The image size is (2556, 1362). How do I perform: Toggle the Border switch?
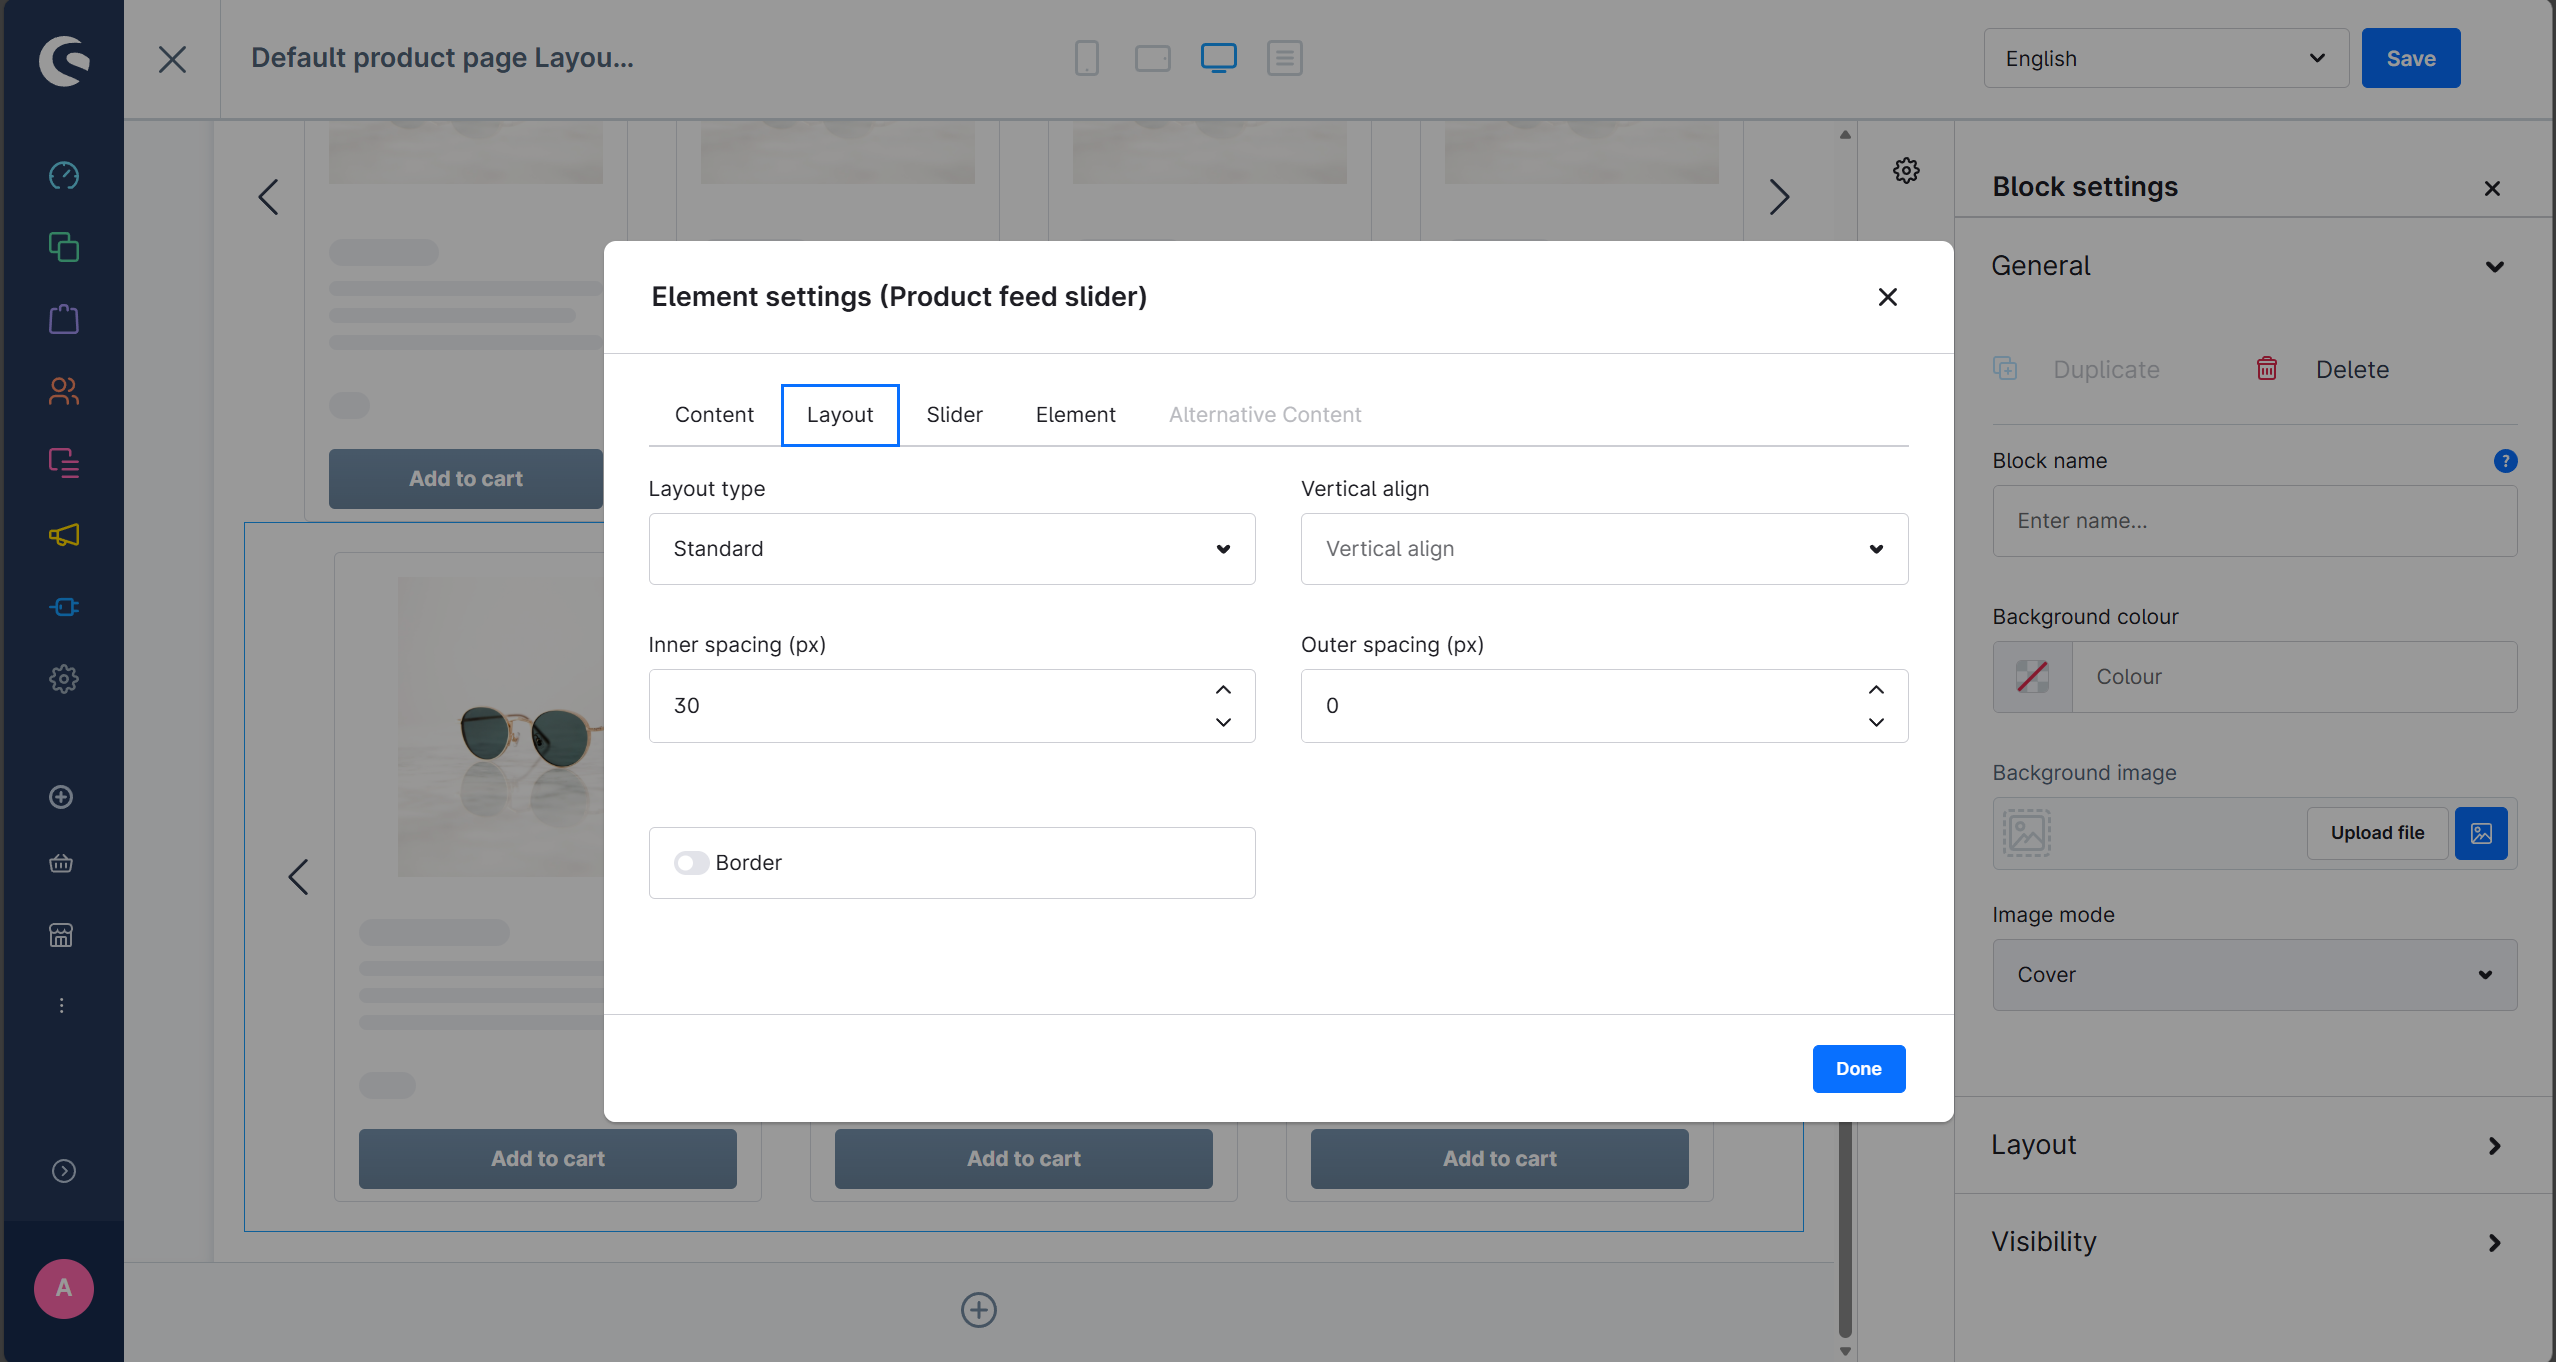point(691,863)
